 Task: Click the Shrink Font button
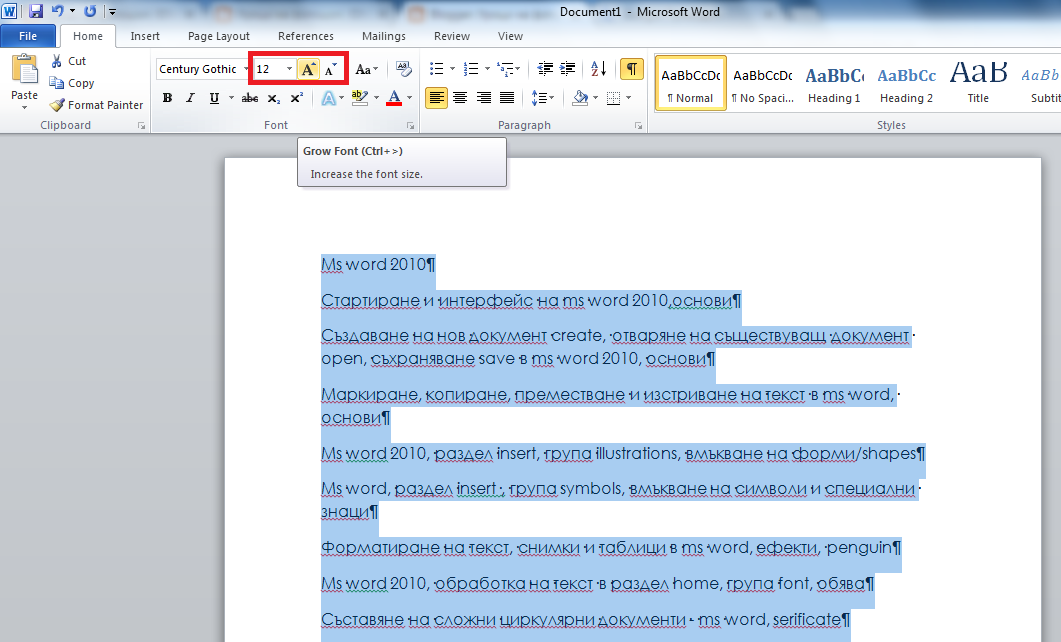pyautogui.click(x=330, y=69)
